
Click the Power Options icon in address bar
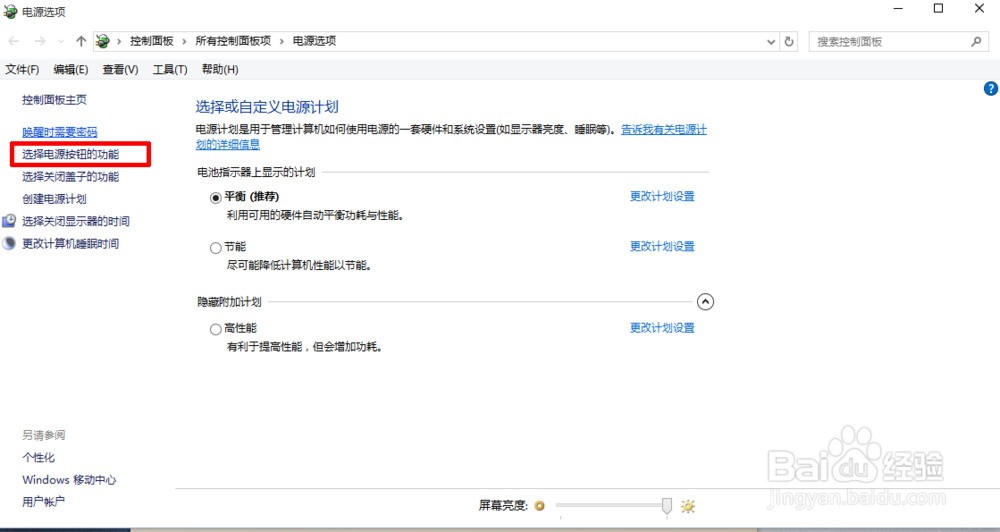click(x=103, y=41)
